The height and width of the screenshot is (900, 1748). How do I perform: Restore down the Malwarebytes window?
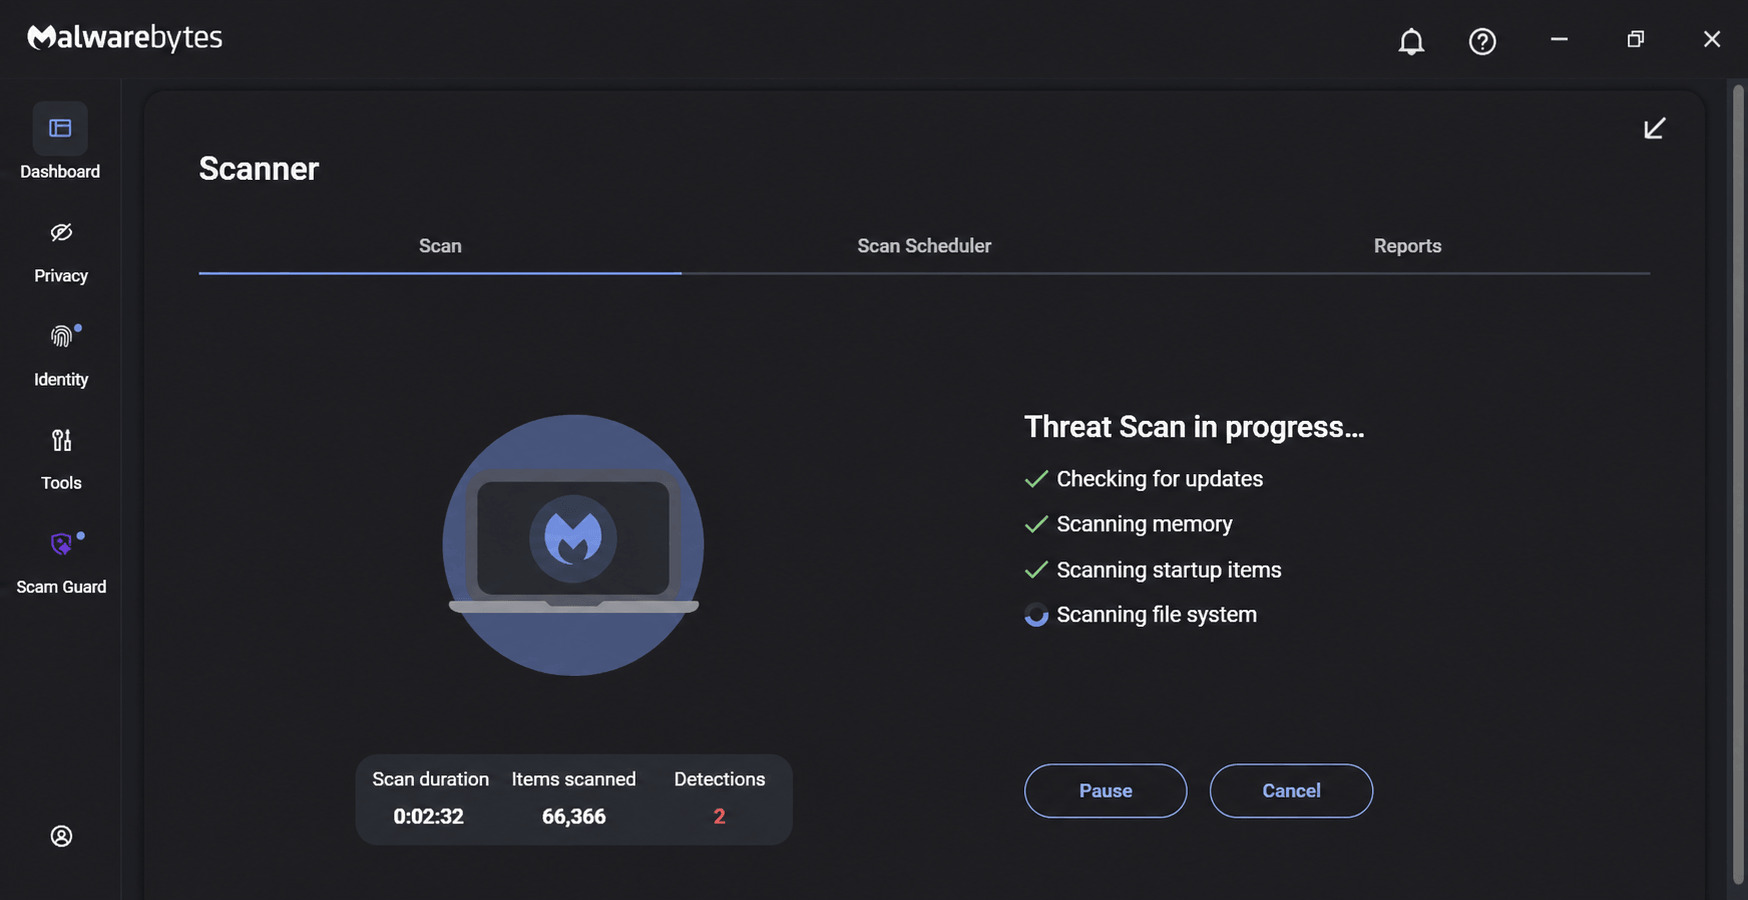pyautogui.click(x=1635, y=39)
